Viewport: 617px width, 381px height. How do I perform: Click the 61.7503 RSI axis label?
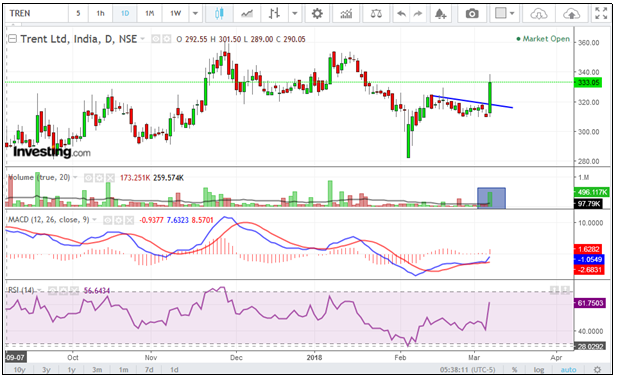coord(590,303)
